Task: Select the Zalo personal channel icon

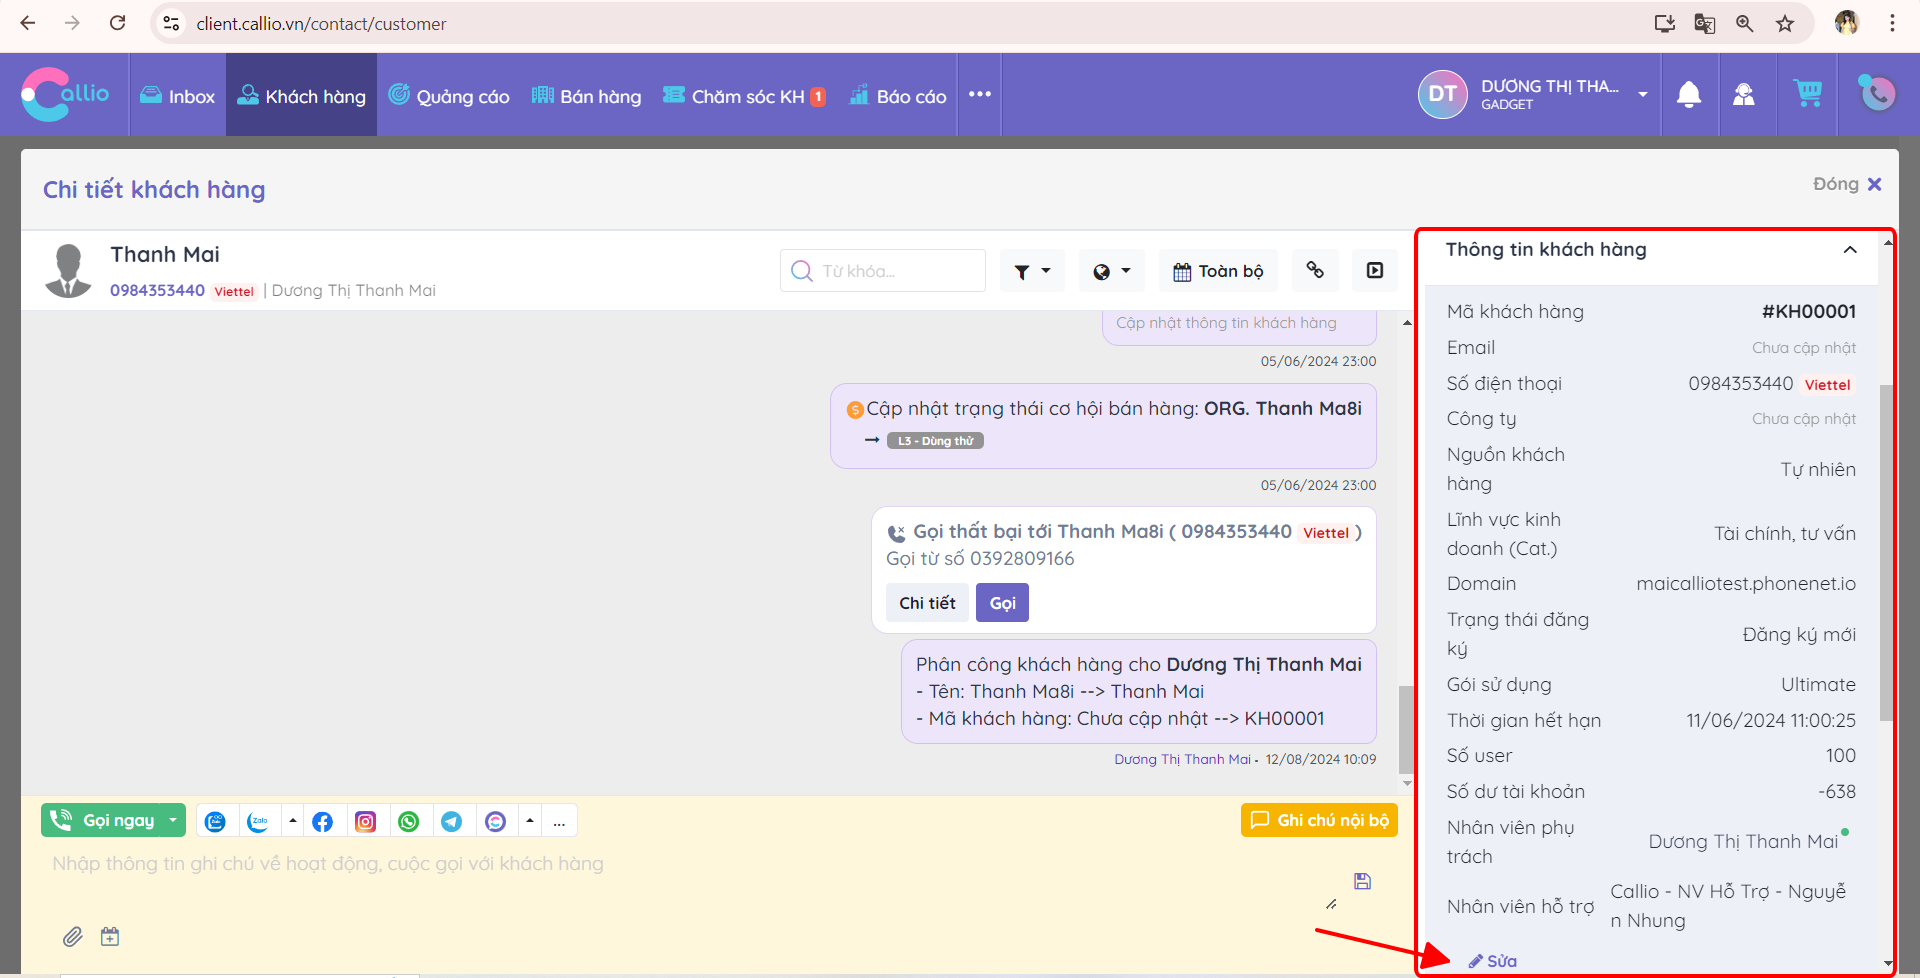Action: (259, 821)
